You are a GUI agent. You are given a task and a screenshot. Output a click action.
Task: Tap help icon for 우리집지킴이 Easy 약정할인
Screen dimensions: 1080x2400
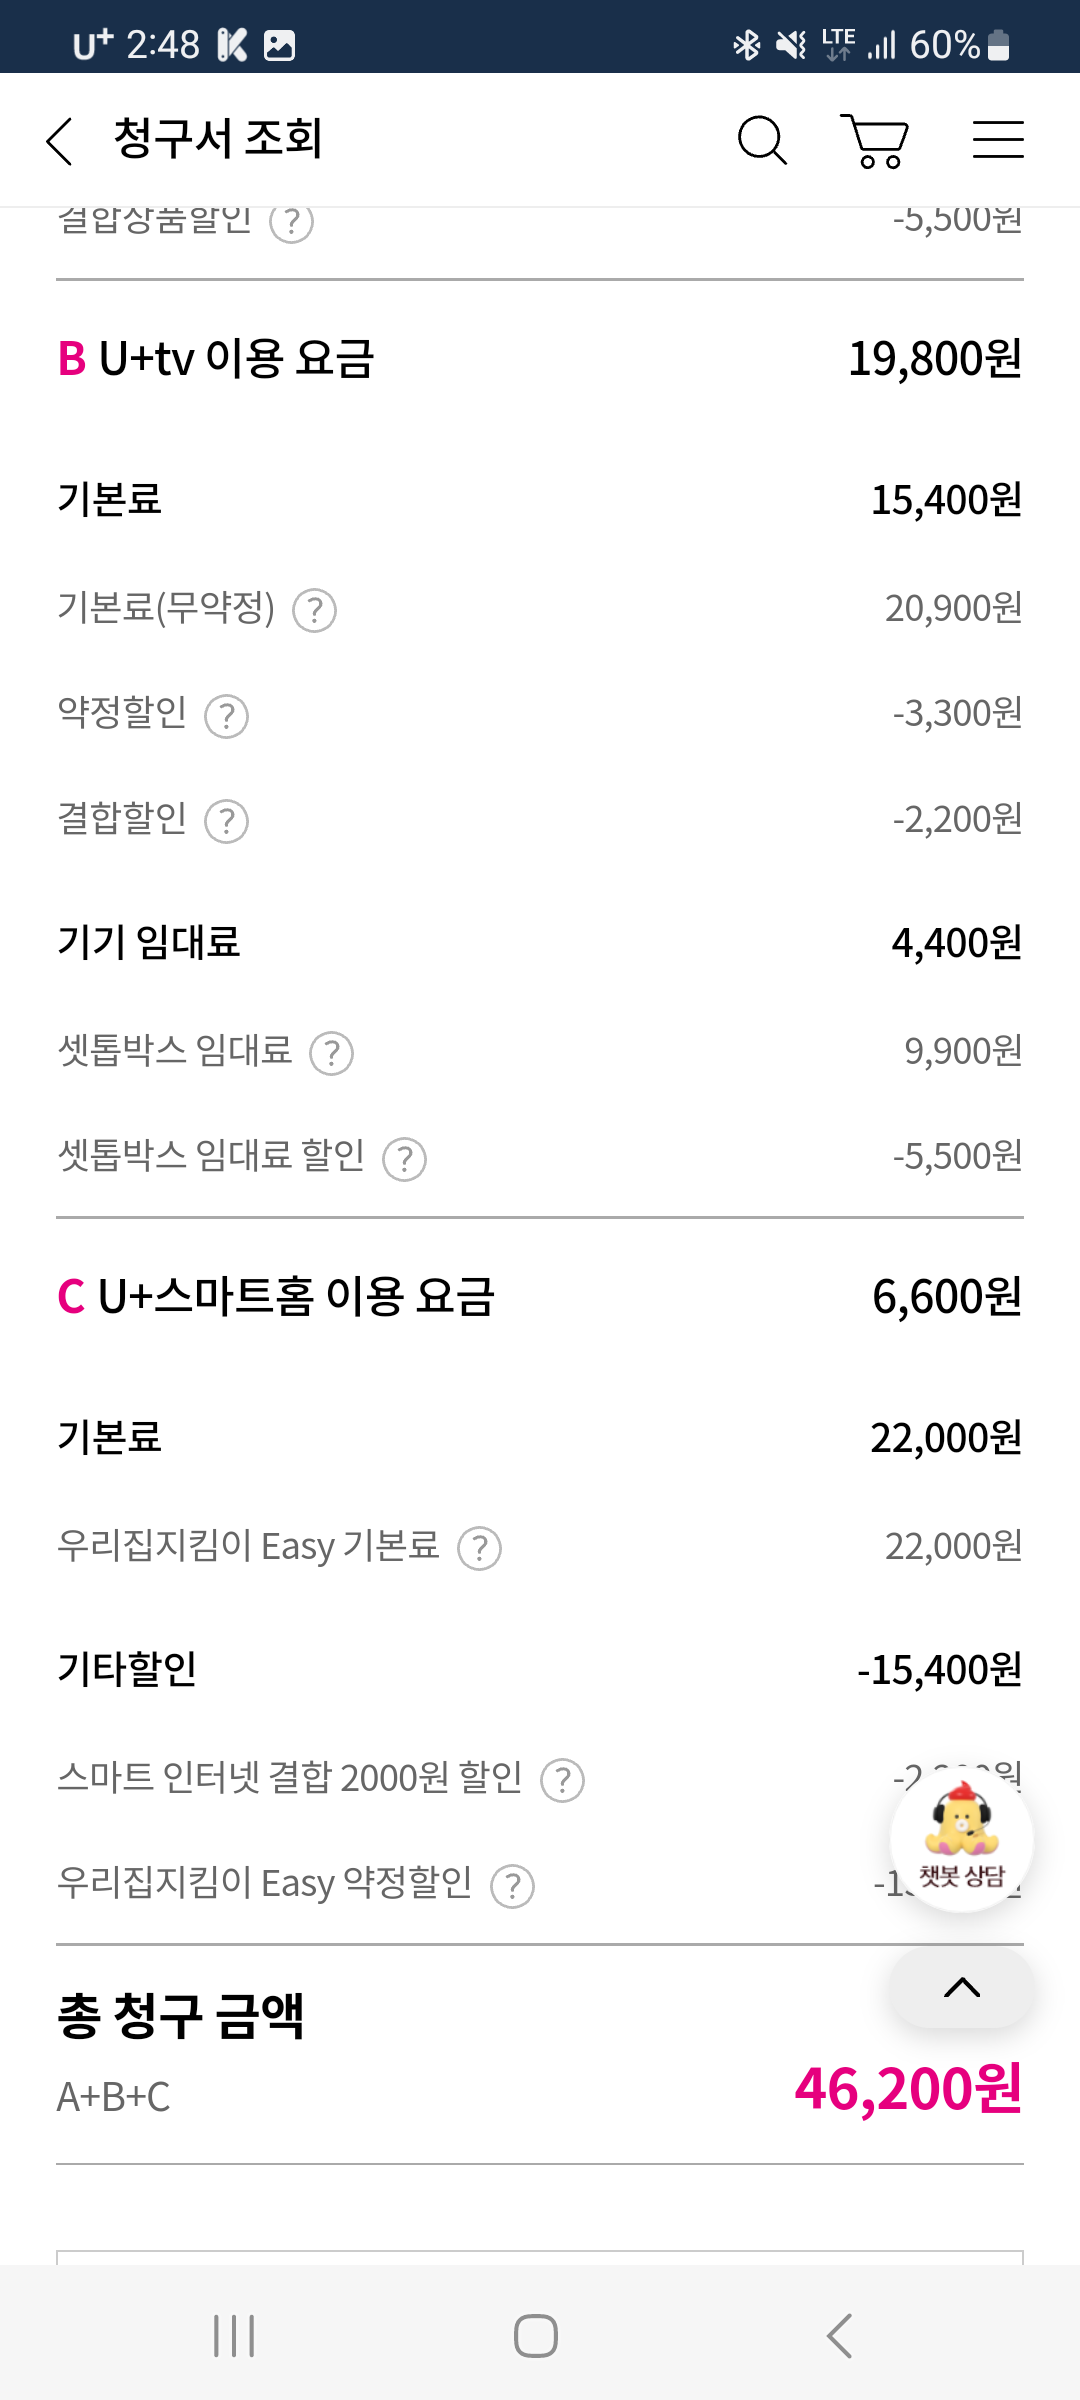pos(513,1887)
